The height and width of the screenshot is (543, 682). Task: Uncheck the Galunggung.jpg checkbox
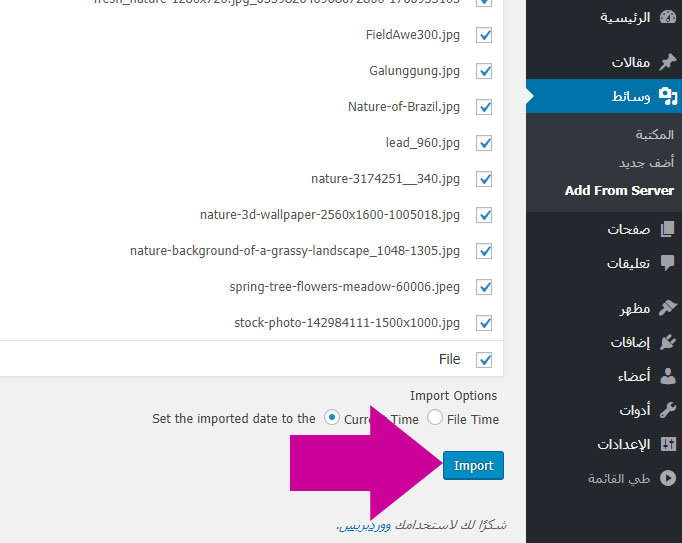coord(484,71)
